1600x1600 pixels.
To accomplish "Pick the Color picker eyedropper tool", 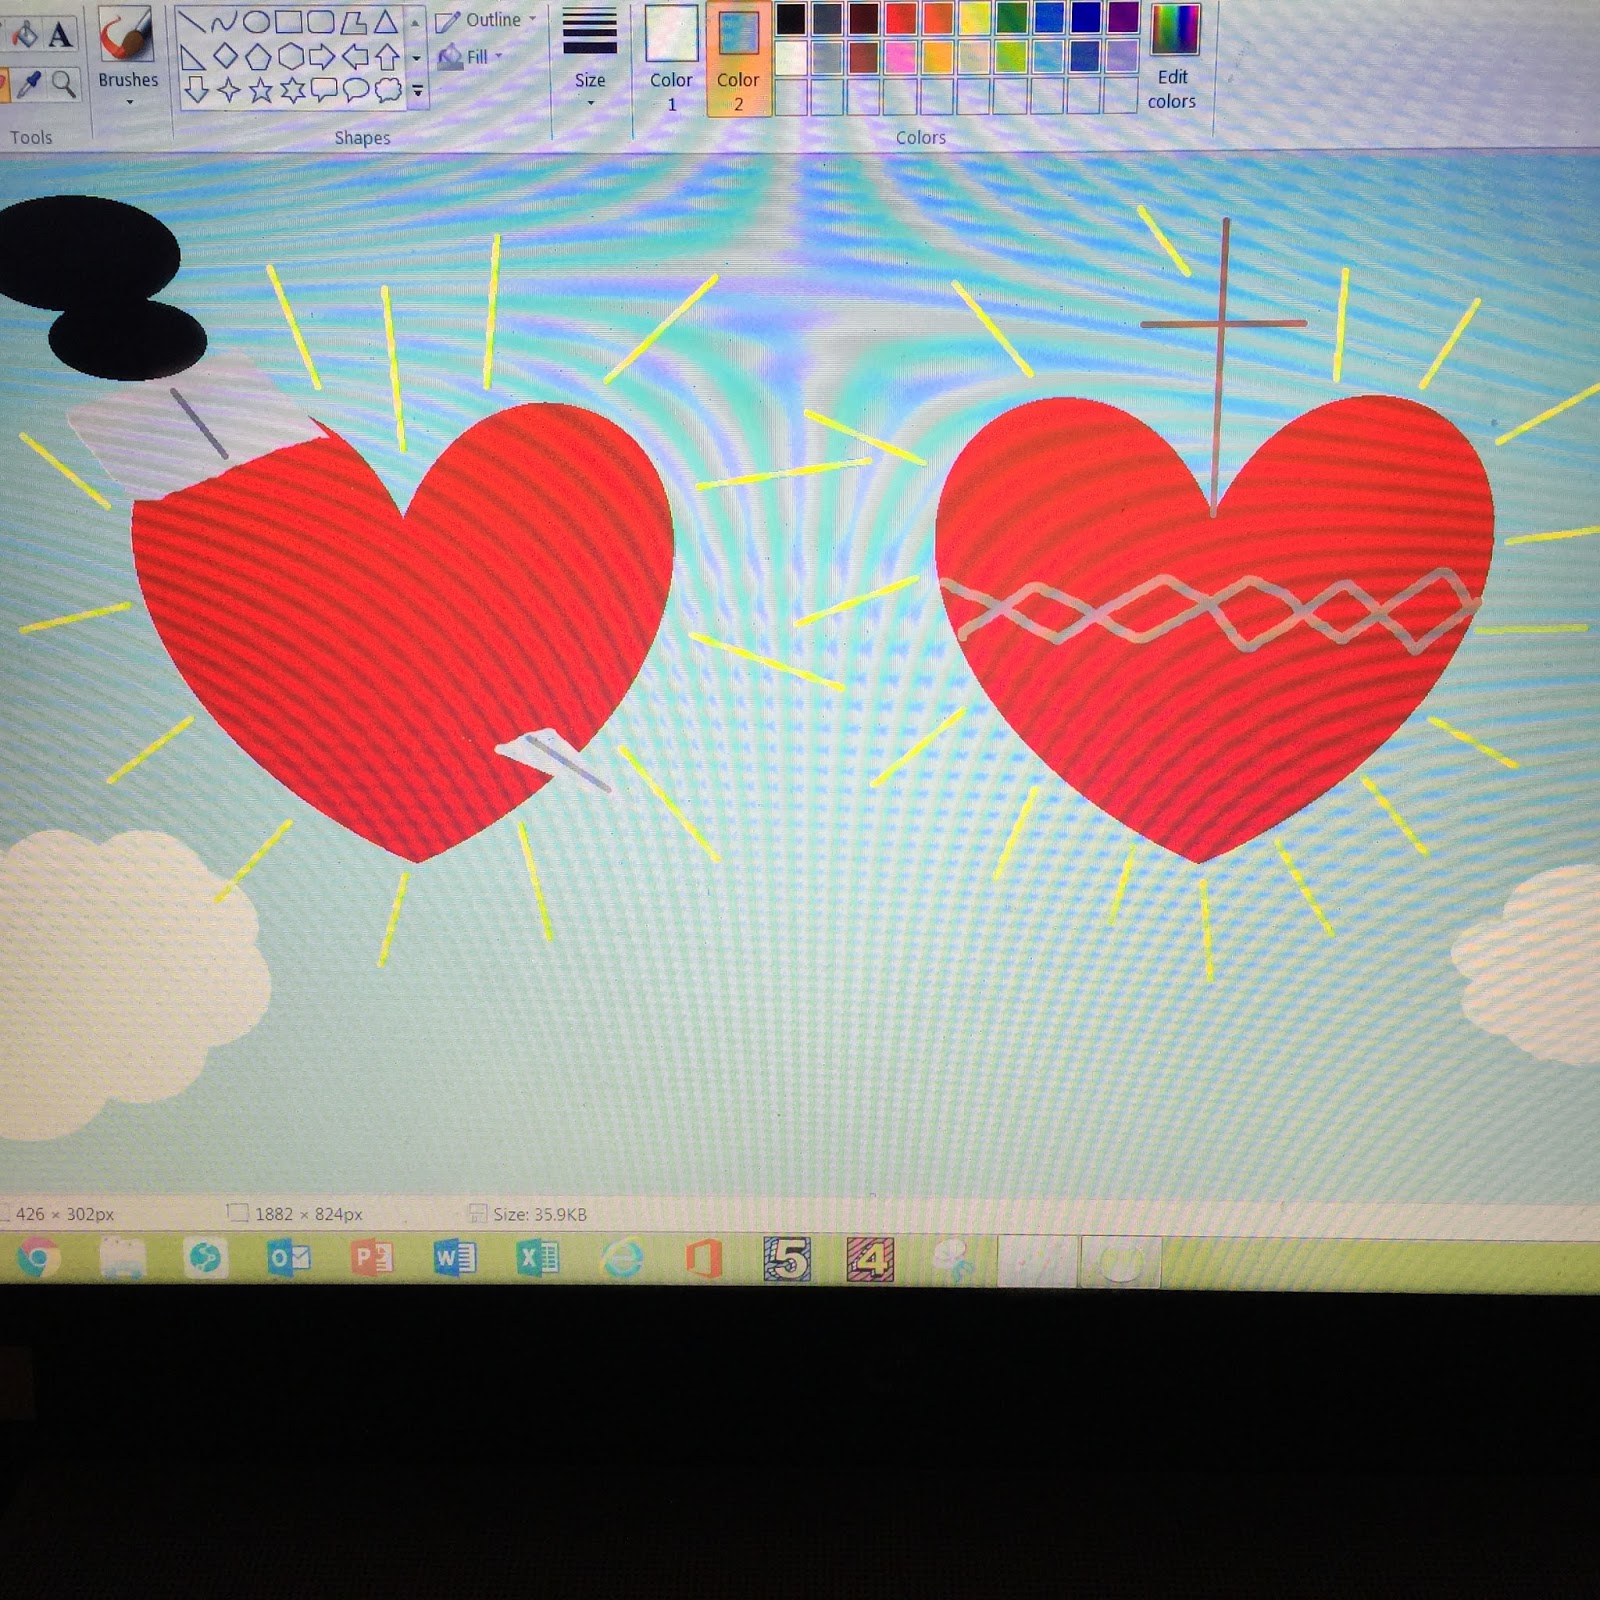I will click(x=29, y=85).
